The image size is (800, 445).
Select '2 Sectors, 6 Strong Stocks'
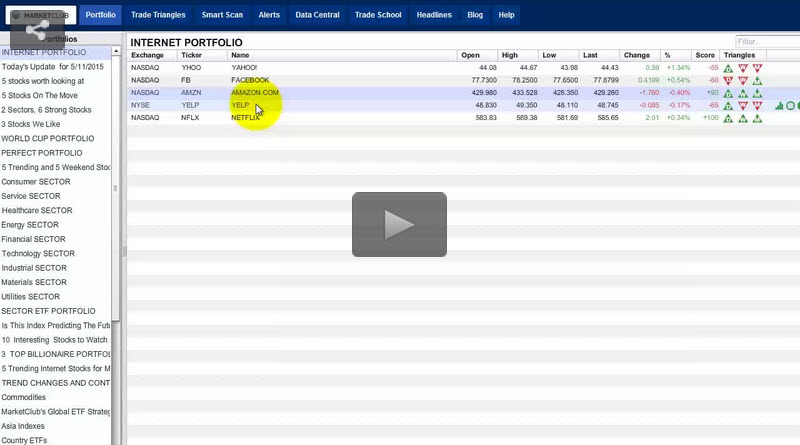coord(46,110)
